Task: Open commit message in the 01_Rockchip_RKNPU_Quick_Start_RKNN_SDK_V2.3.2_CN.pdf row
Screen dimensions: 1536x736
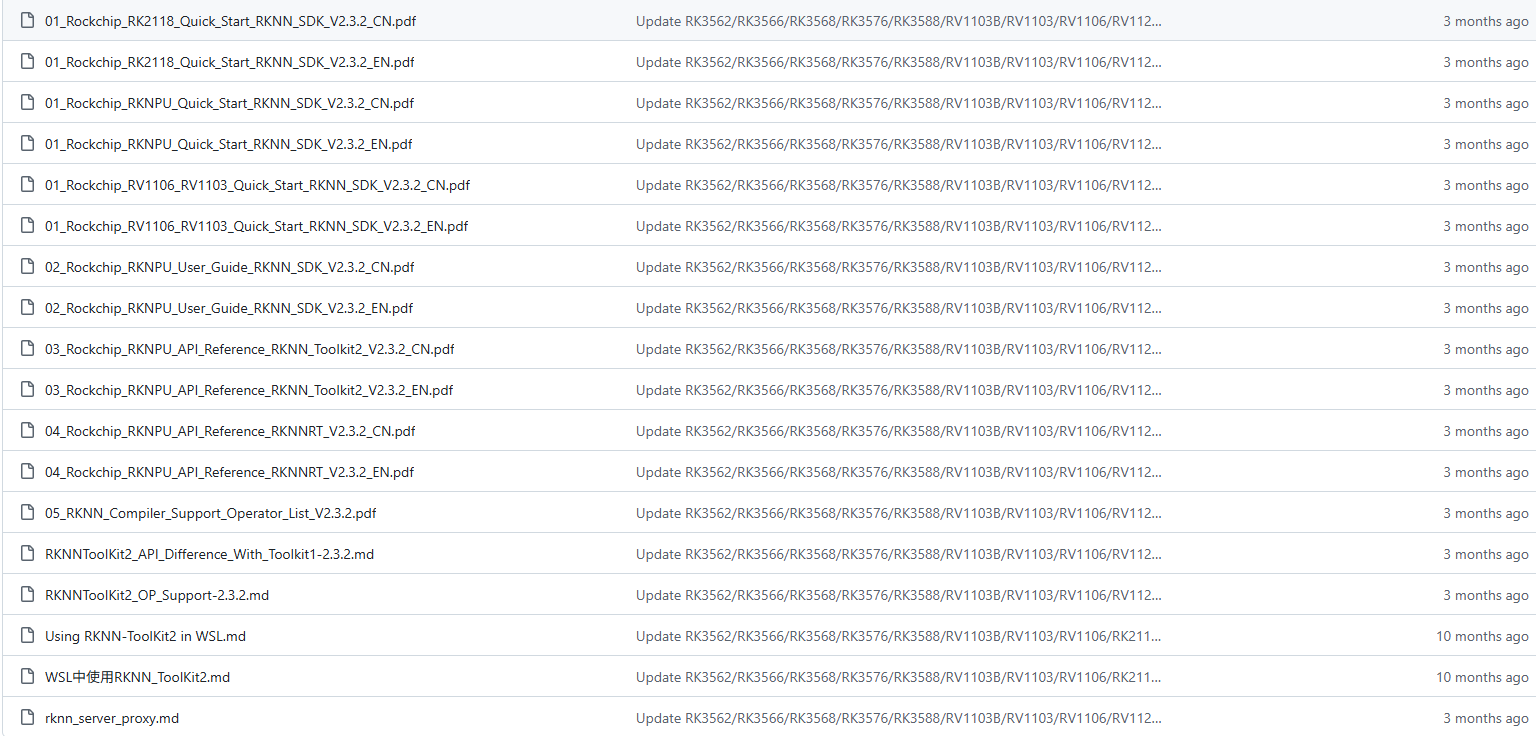Action: 898,103
